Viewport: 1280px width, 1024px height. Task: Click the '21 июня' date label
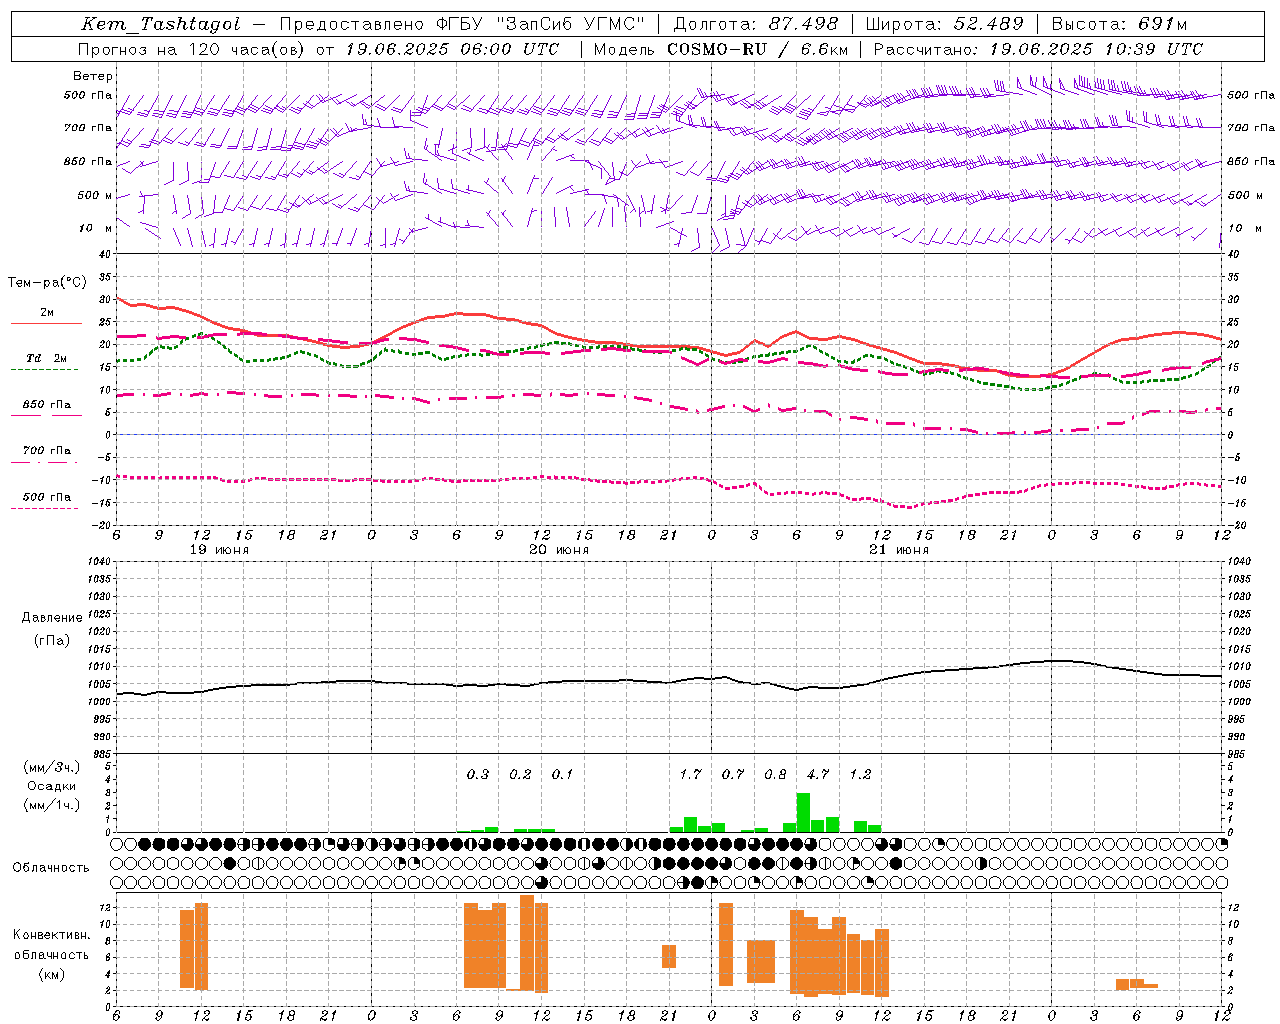click(x=898, y=550)
